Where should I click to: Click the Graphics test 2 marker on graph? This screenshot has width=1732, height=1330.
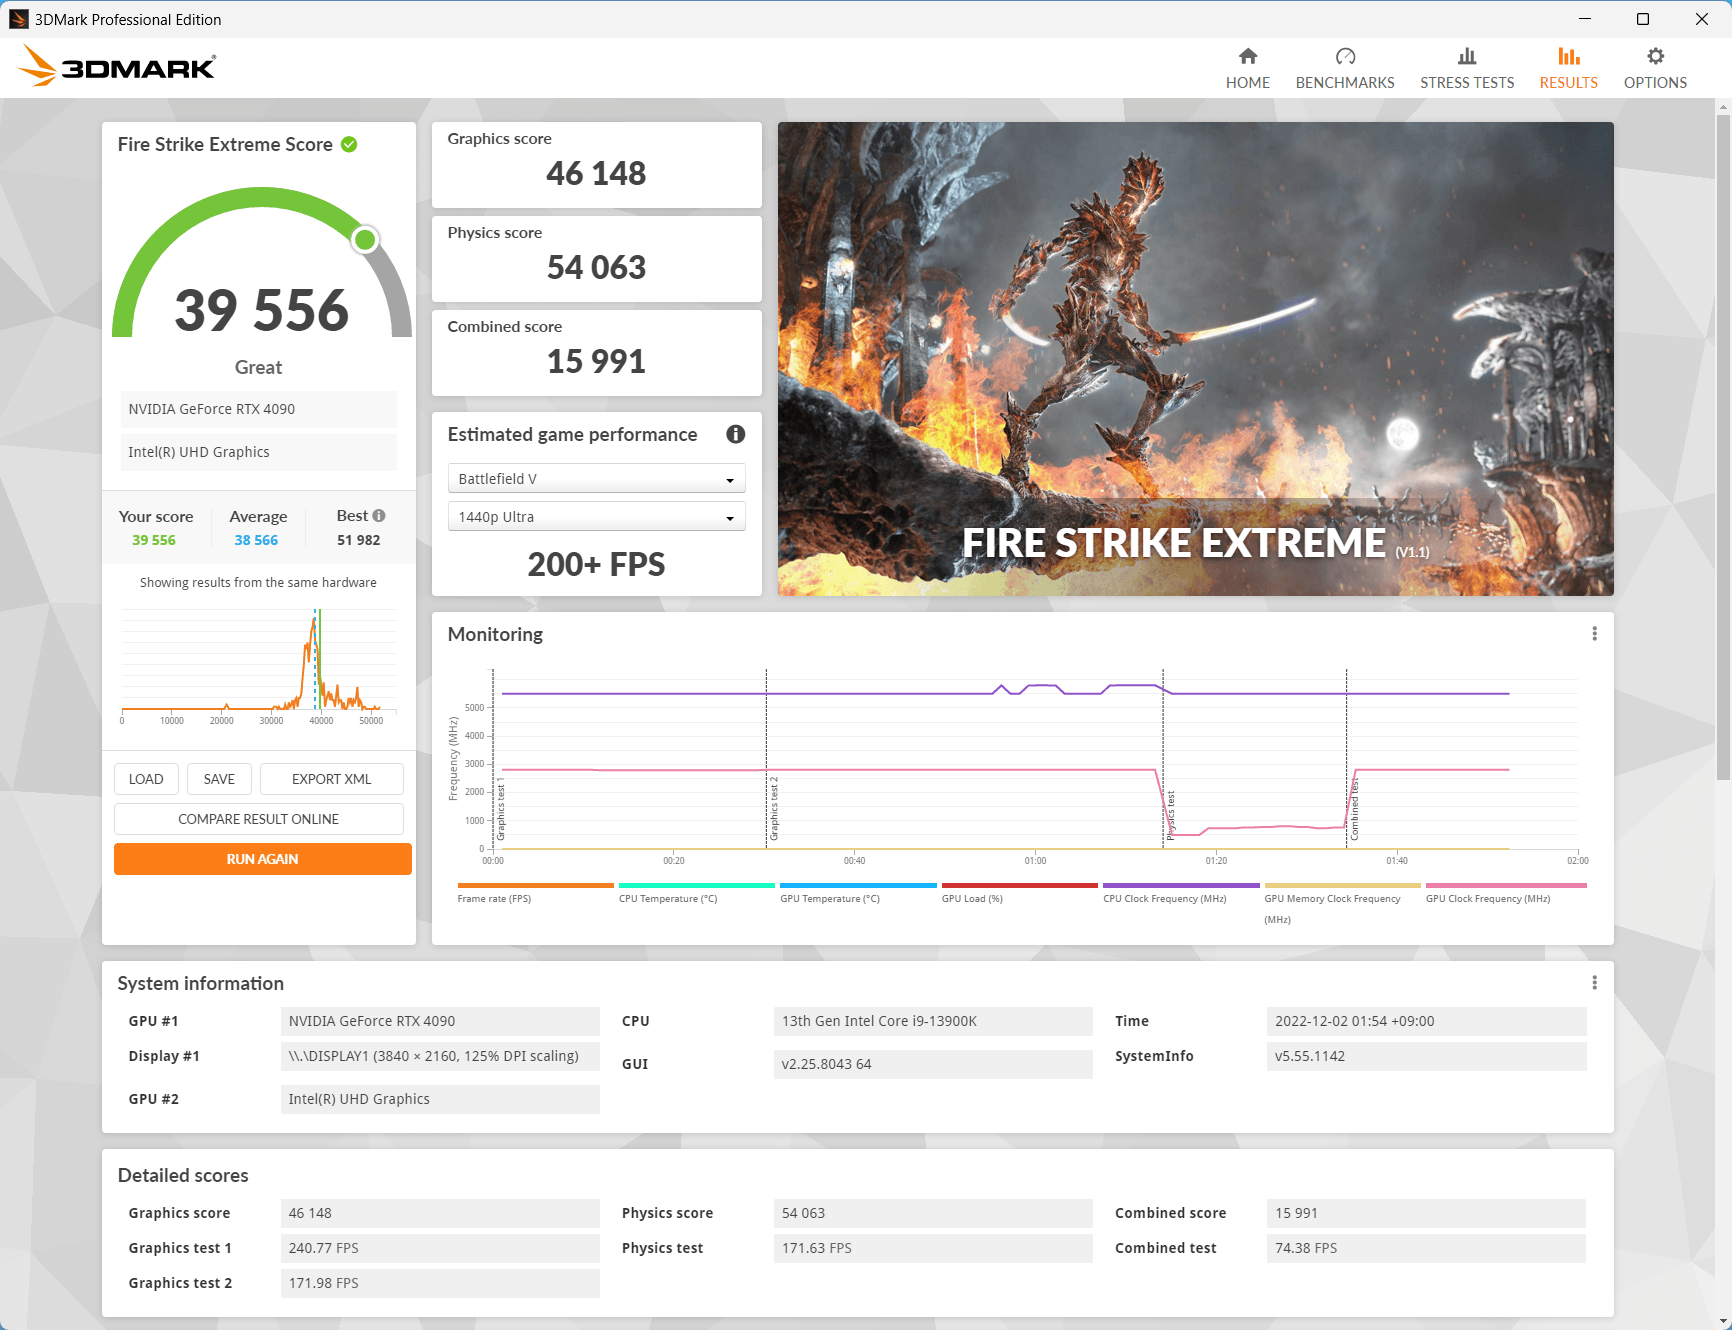click(773, 808)
